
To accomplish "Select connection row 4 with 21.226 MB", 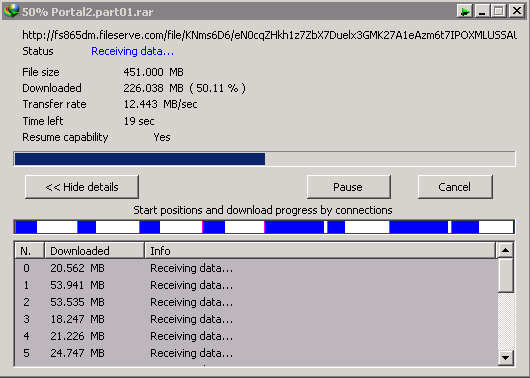I will 256,336.
